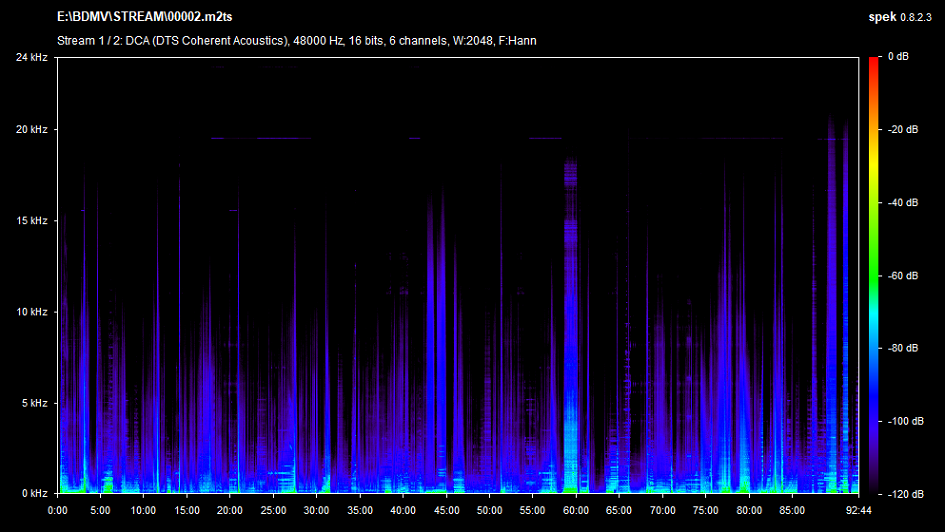Click the 30:00 time axis marker

click(x=317, y=510)
